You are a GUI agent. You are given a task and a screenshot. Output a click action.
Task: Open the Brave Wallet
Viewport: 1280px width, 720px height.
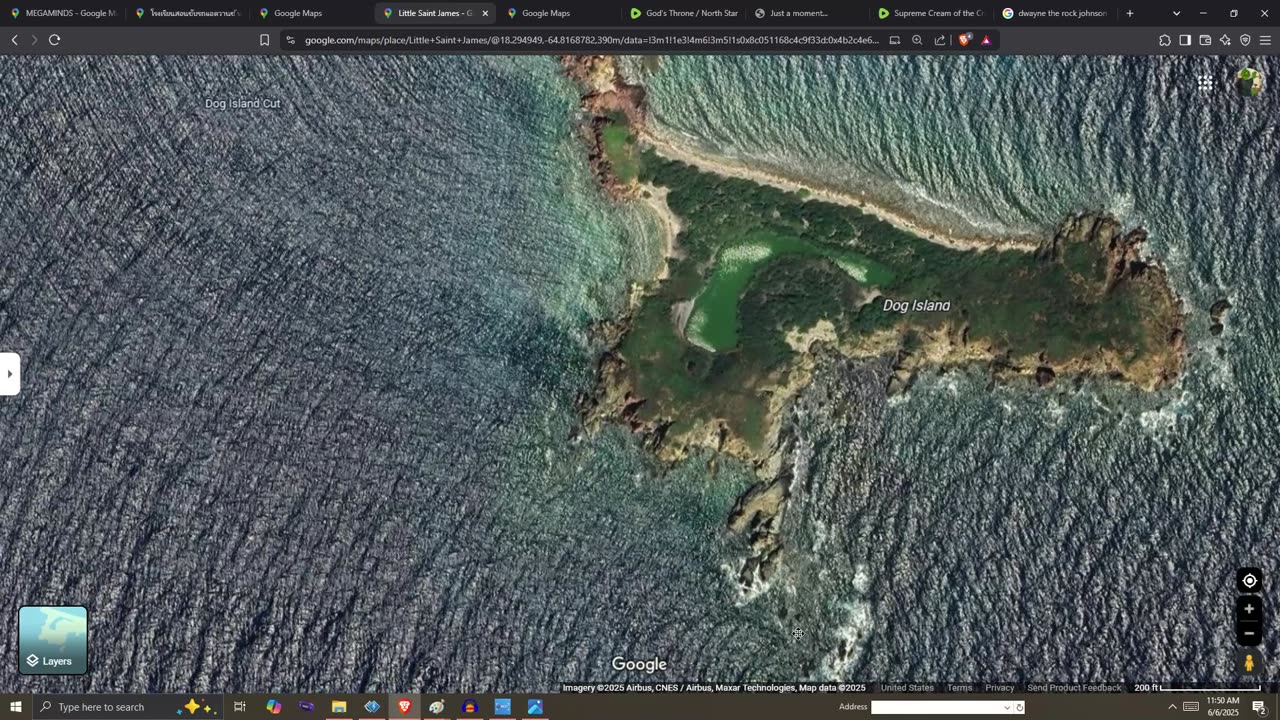coord(1205,40)
